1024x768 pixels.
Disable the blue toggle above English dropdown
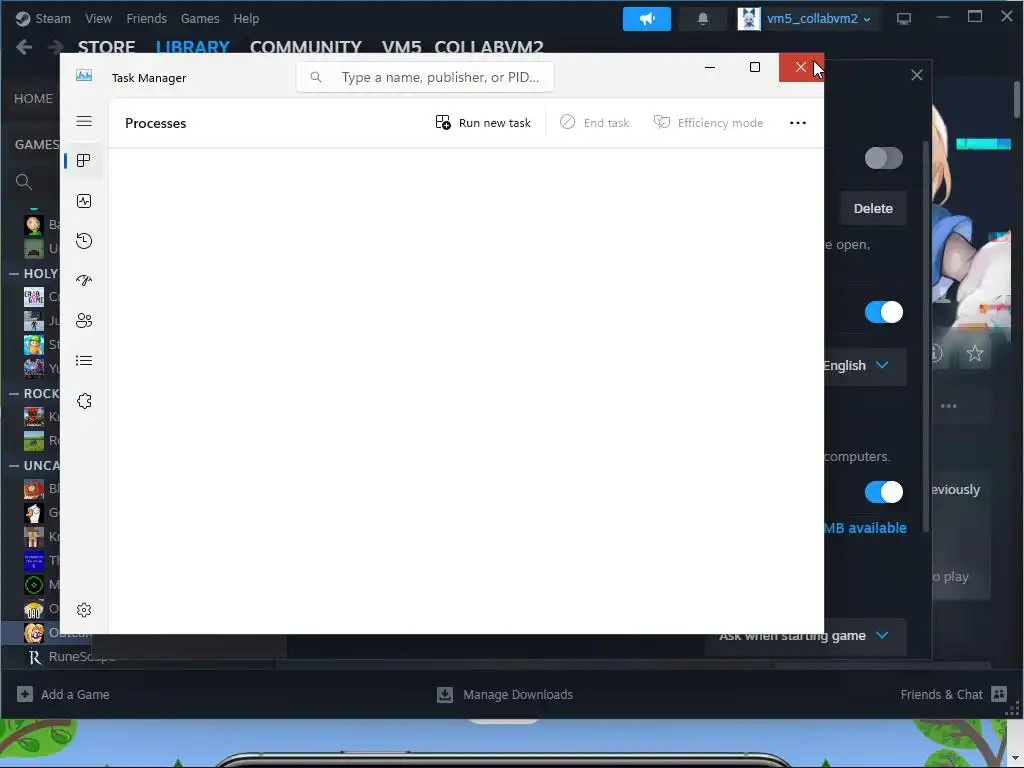(x=884, y=312)
